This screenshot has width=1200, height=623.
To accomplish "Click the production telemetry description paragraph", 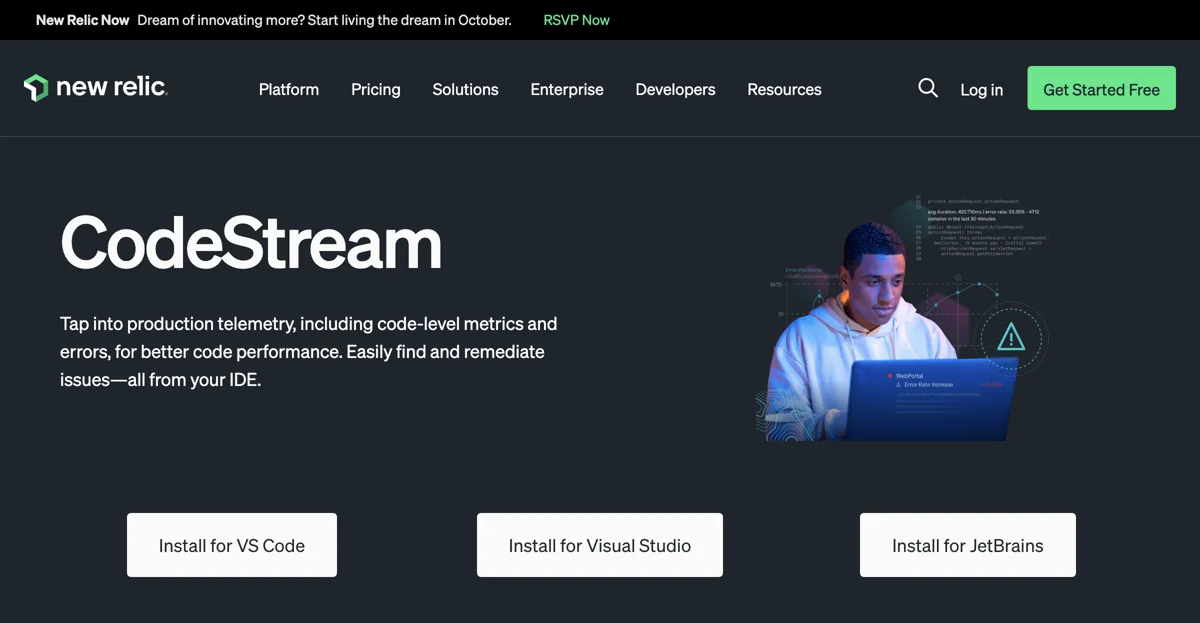I will 308,352.
